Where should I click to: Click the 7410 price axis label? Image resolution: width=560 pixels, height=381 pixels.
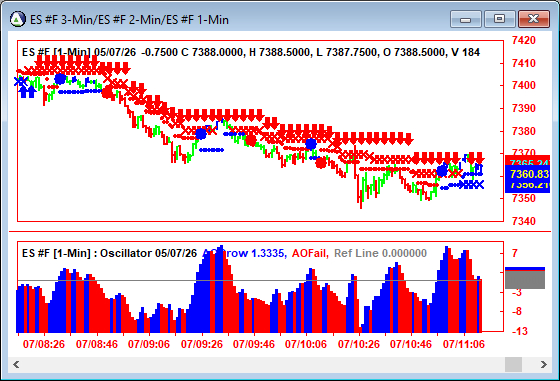coord(524,63)
